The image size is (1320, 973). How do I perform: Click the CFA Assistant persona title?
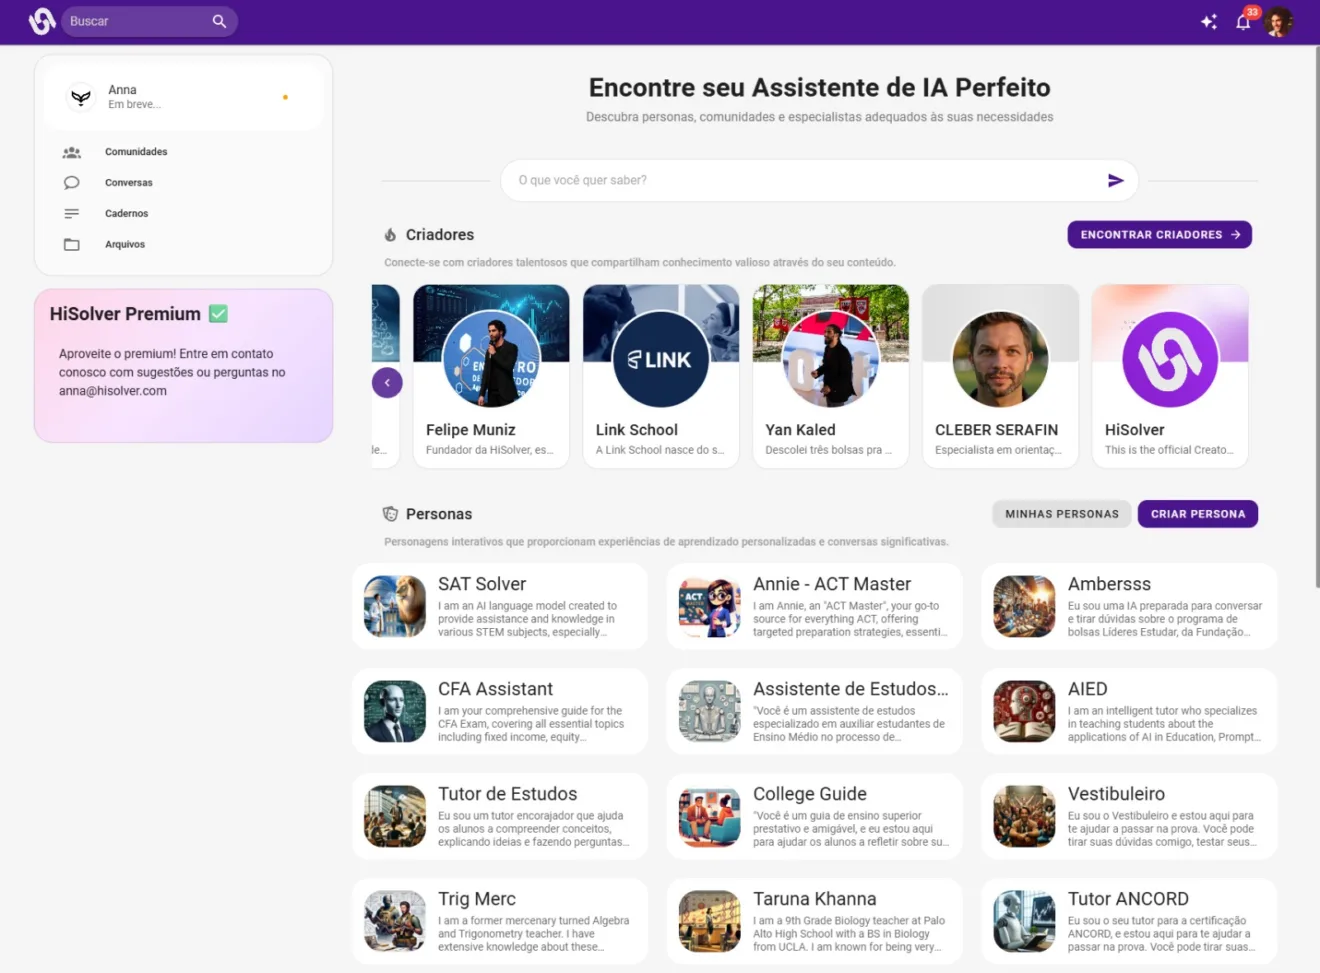click(495, 689)
